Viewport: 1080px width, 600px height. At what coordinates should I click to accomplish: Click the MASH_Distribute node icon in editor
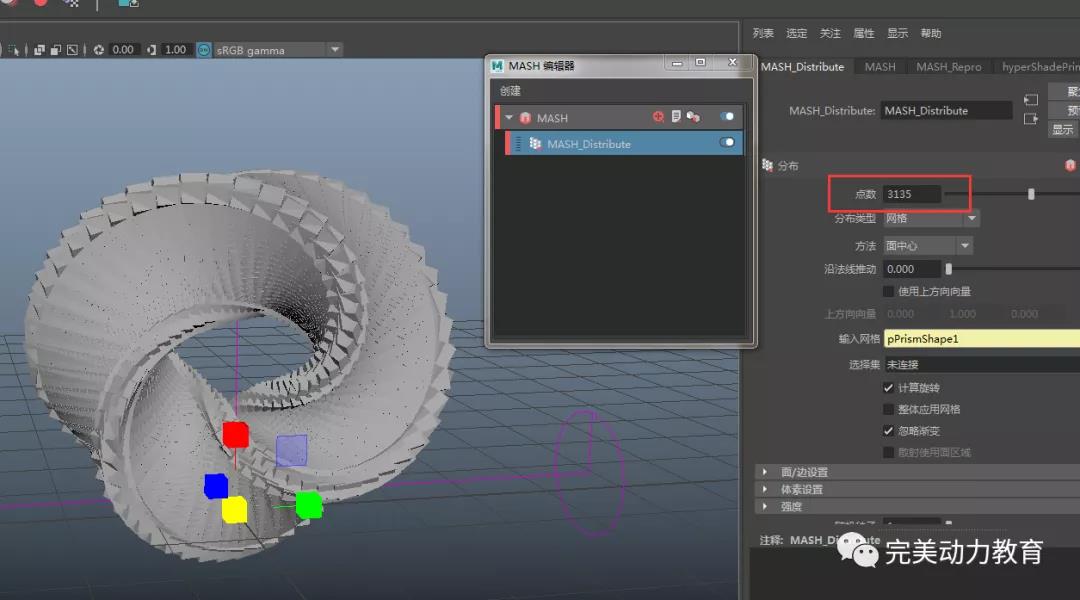pyautogui.click(x=535, y=144)
